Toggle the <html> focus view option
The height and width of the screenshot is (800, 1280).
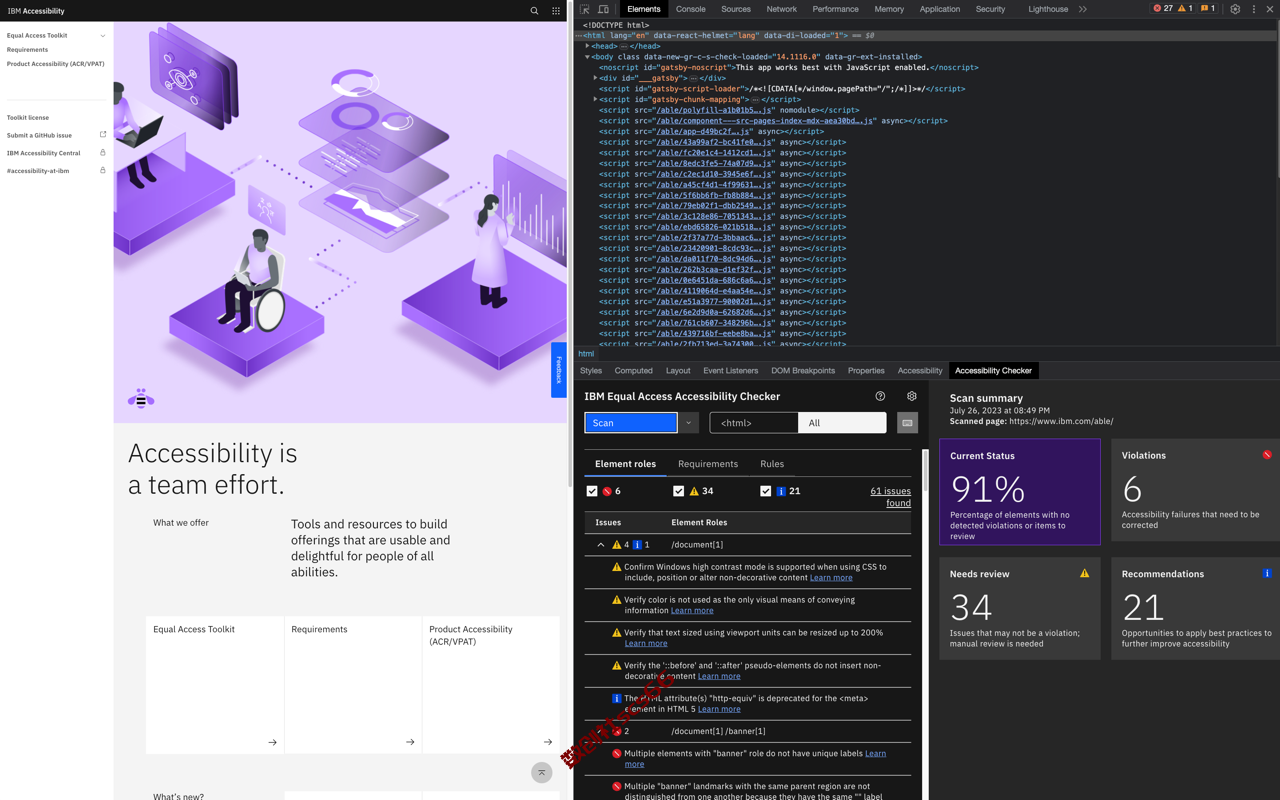754,423
